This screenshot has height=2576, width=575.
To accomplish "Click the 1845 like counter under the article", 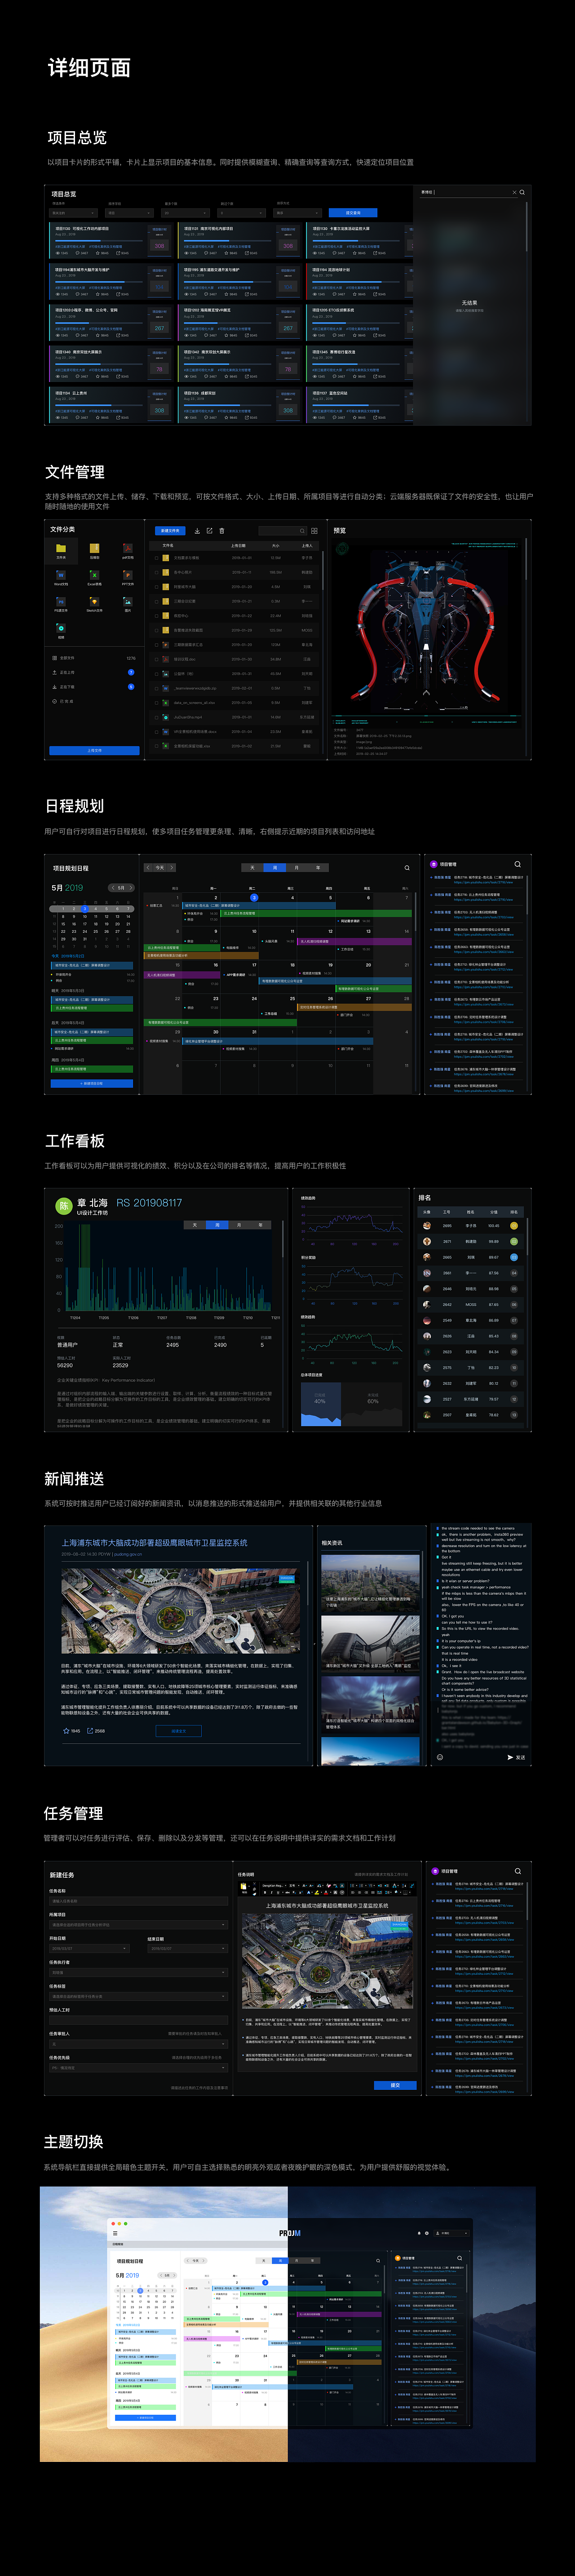I will click(x=72, y=1730).
